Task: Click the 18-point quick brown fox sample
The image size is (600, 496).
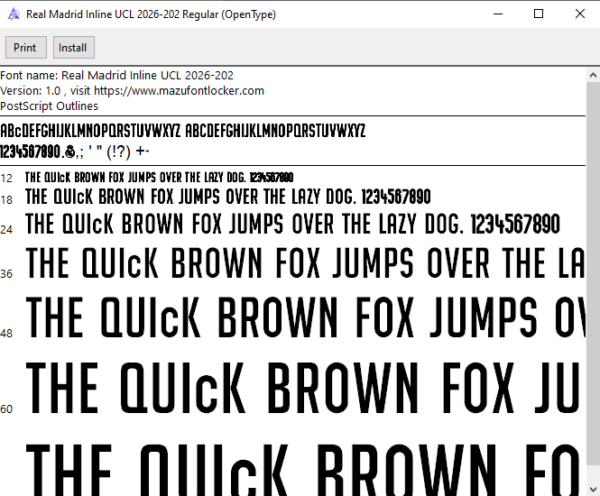Action: point(228,197)
